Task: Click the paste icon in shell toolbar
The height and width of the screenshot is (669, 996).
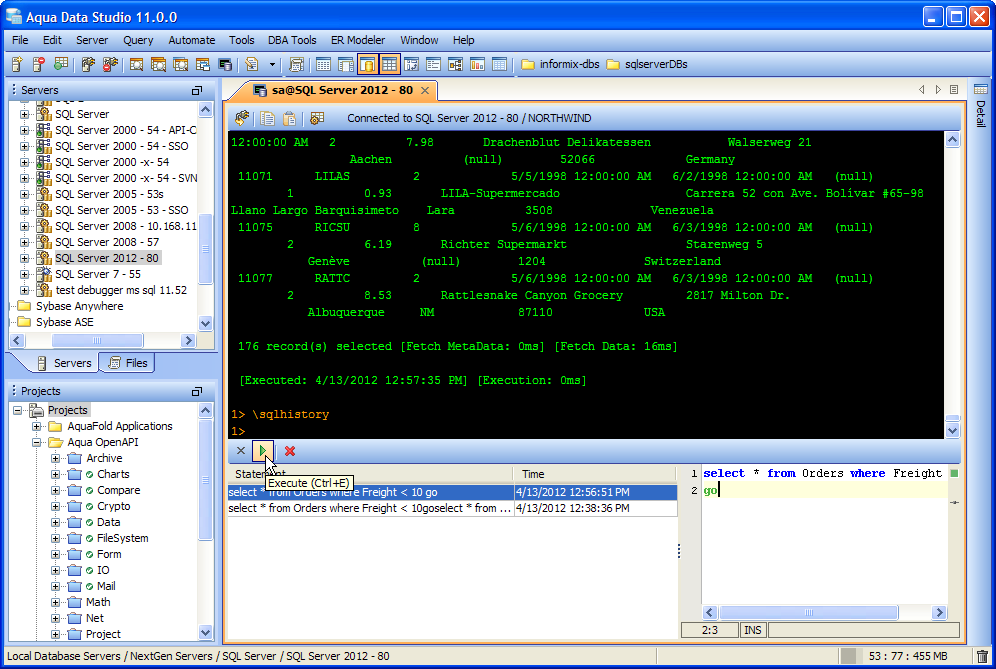Action: [x=289, y=118]
